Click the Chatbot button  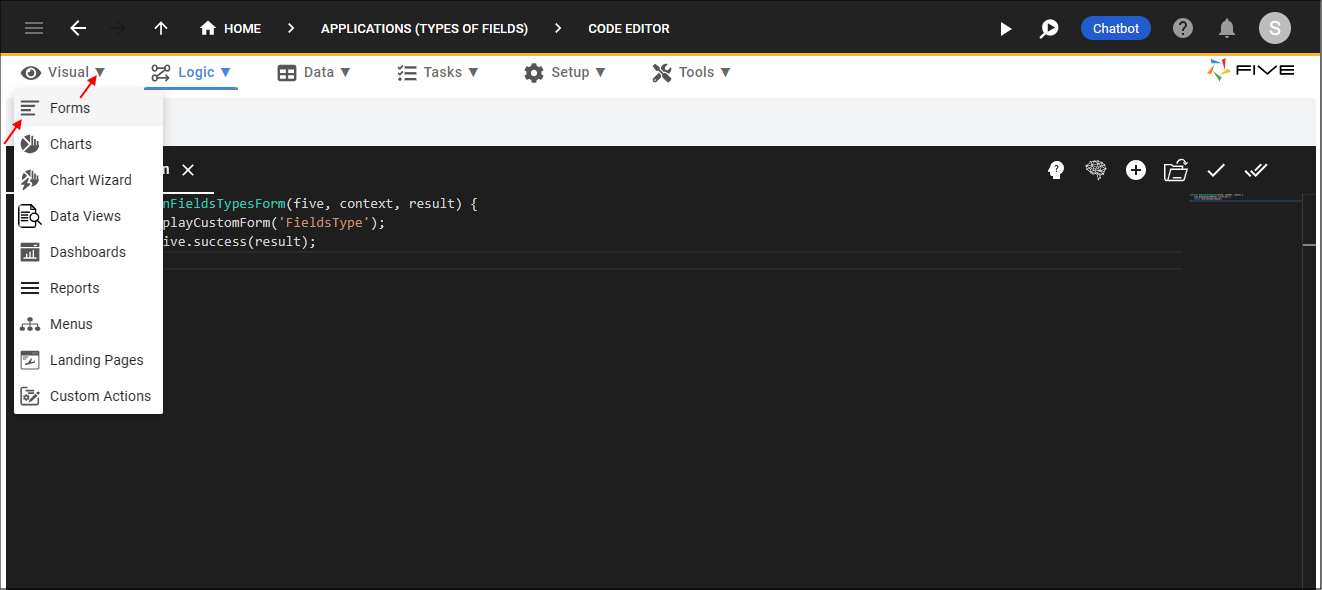[x=1115, y=28]
